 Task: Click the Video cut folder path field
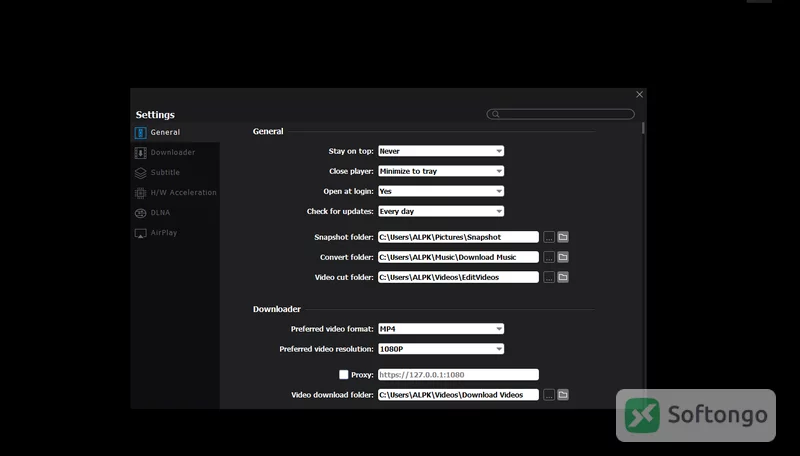(458, 277)
